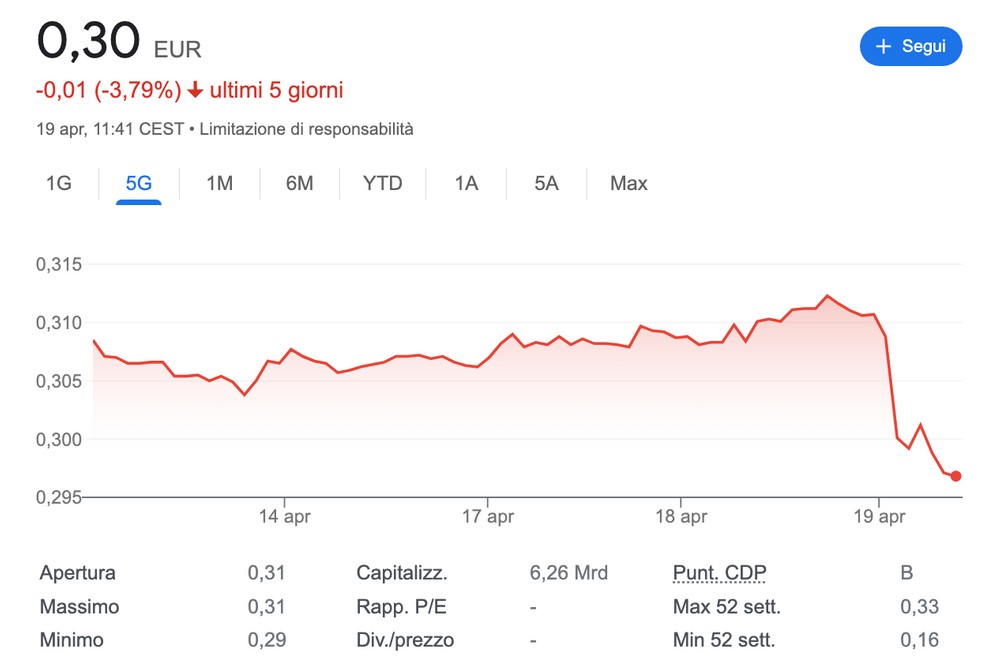1000x671 pixels.
Task: Click the 14 apr axis marker
Action: click(x=284, y=515)
